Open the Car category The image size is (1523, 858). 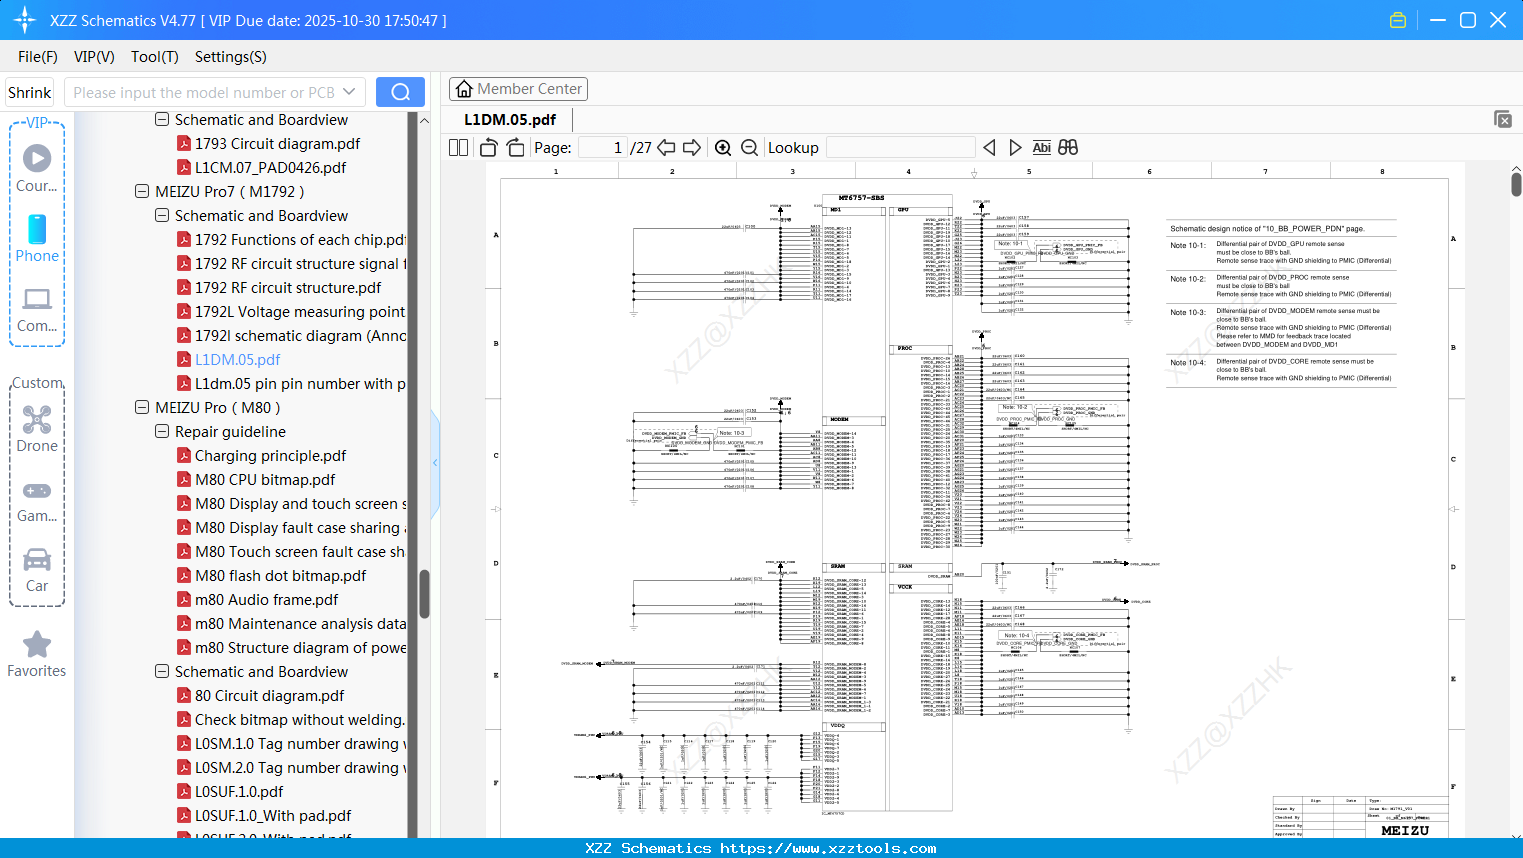point(37,568)
